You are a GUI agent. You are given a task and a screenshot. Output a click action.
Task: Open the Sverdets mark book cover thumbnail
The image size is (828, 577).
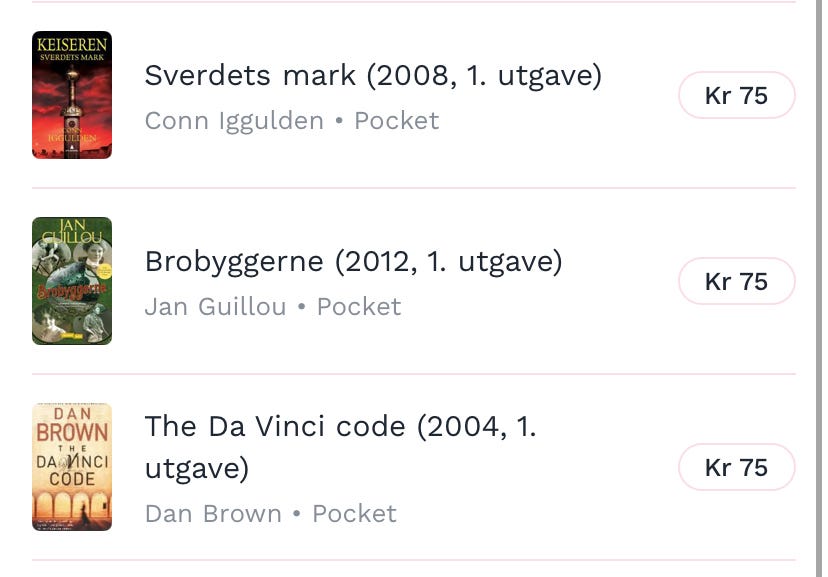[x=72, y=95]
